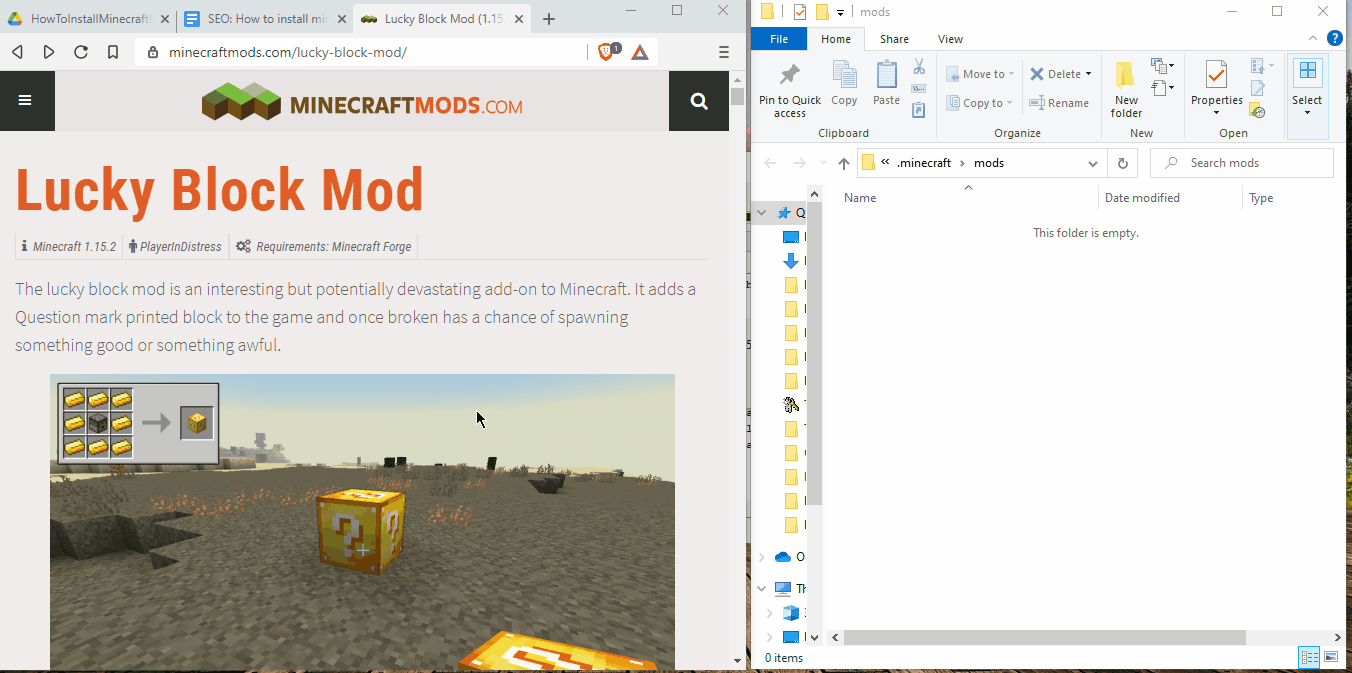Click the Paste ribbon button
The width and height of the screenshot is (1352, 673).
(886, 84)
